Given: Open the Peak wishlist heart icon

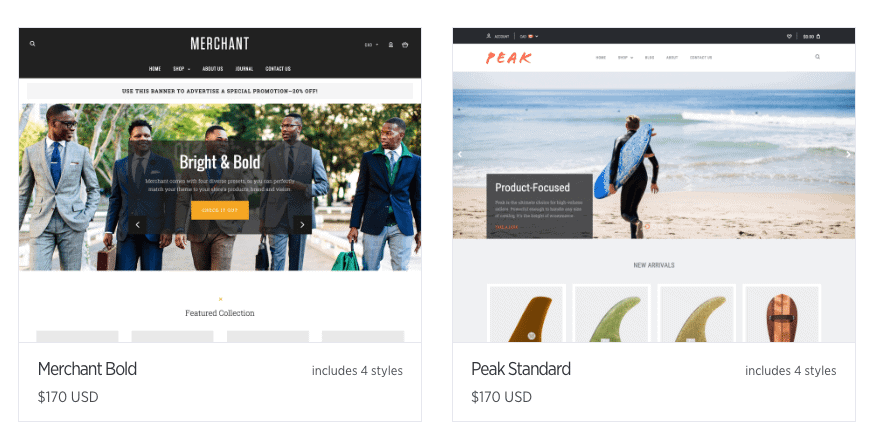Looking at the screenshot, I should pos(789,36).
